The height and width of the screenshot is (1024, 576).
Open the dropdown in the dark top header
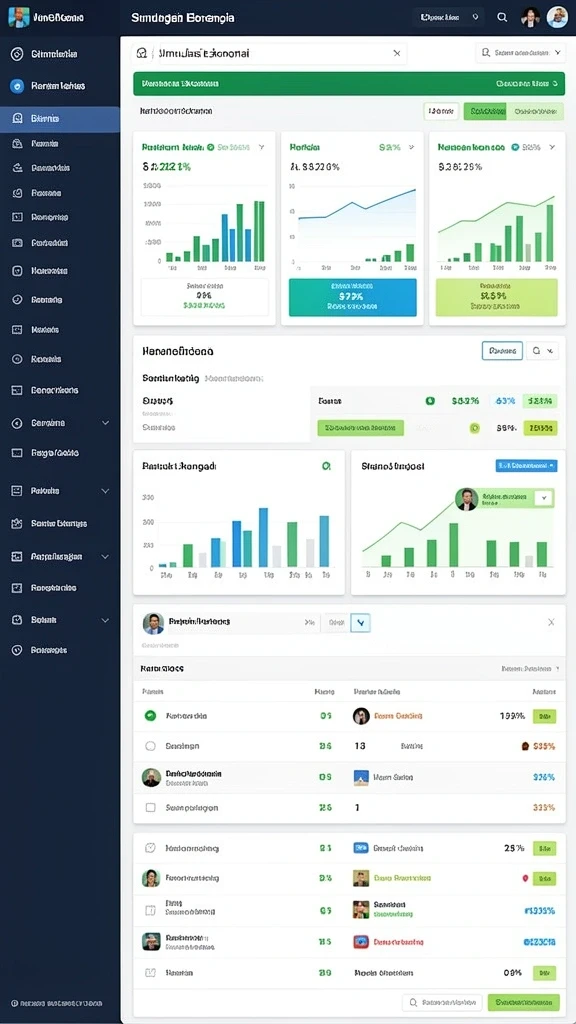pyautogui.click(x=449, y=18)
